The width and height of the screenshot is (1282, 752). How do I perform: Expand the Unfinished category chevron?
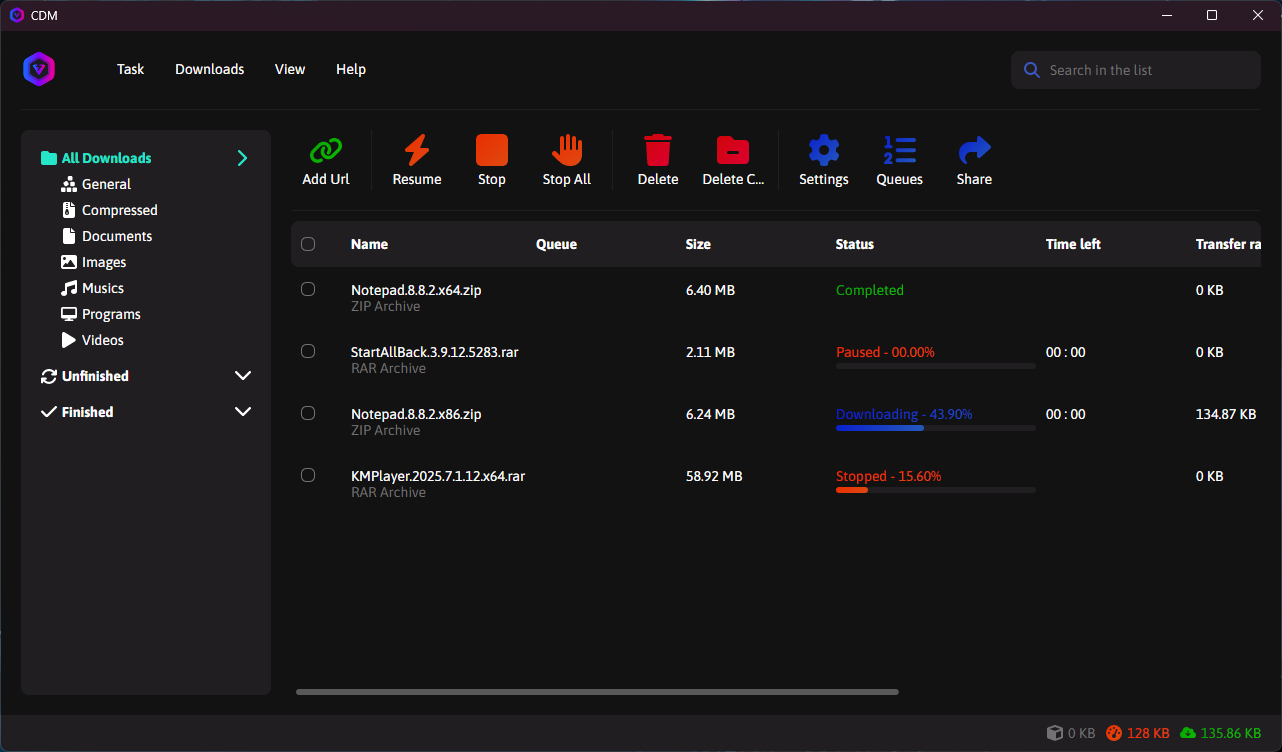242,376
